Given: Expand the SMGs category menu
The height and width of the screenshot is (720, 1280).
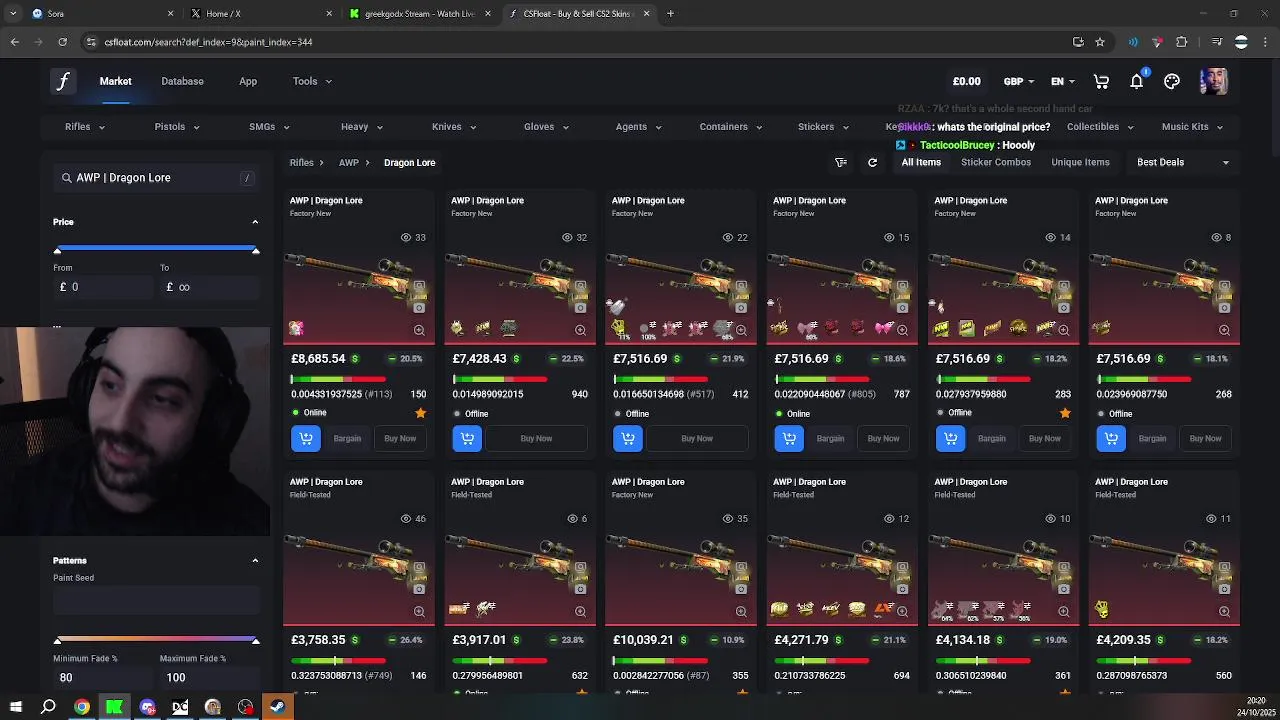Looking at the screenshot, I should [x=269, y=127].
